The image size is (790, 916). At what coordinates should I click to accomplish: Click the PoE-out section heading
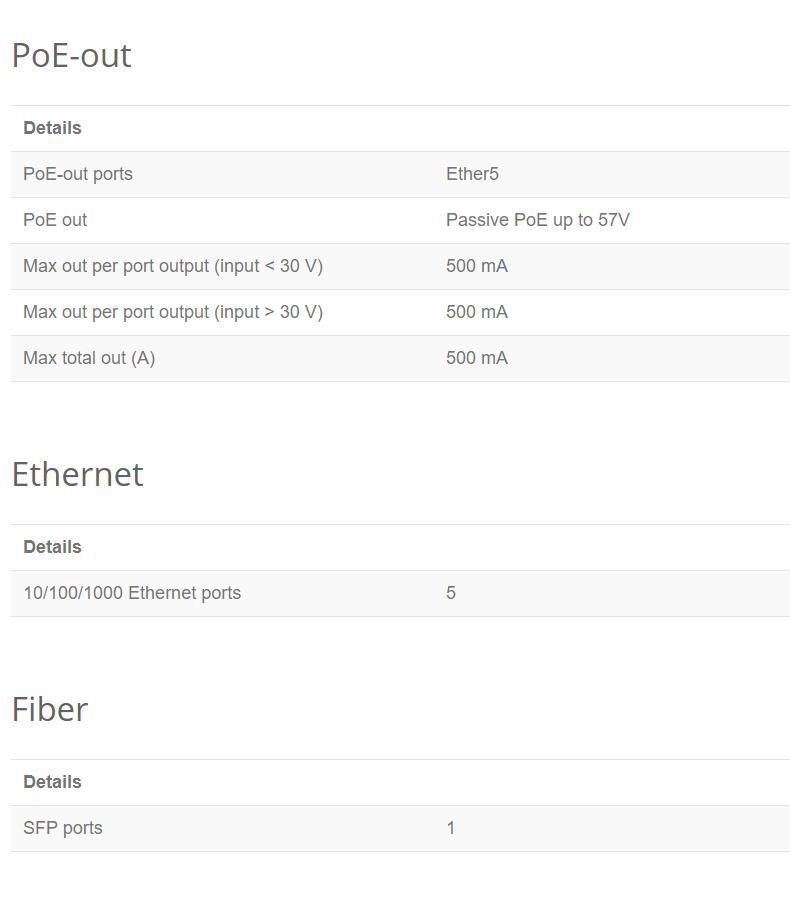click(71, 56)
